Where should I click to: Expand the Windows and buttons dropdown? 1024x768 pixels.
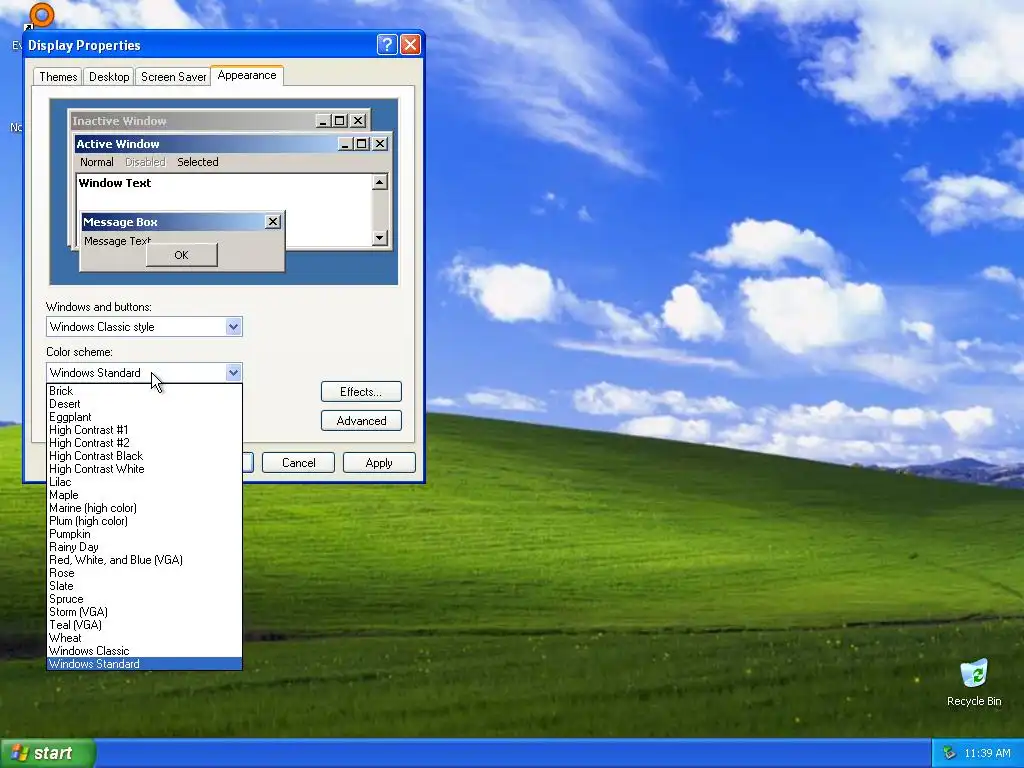click(x=233, y=327)
